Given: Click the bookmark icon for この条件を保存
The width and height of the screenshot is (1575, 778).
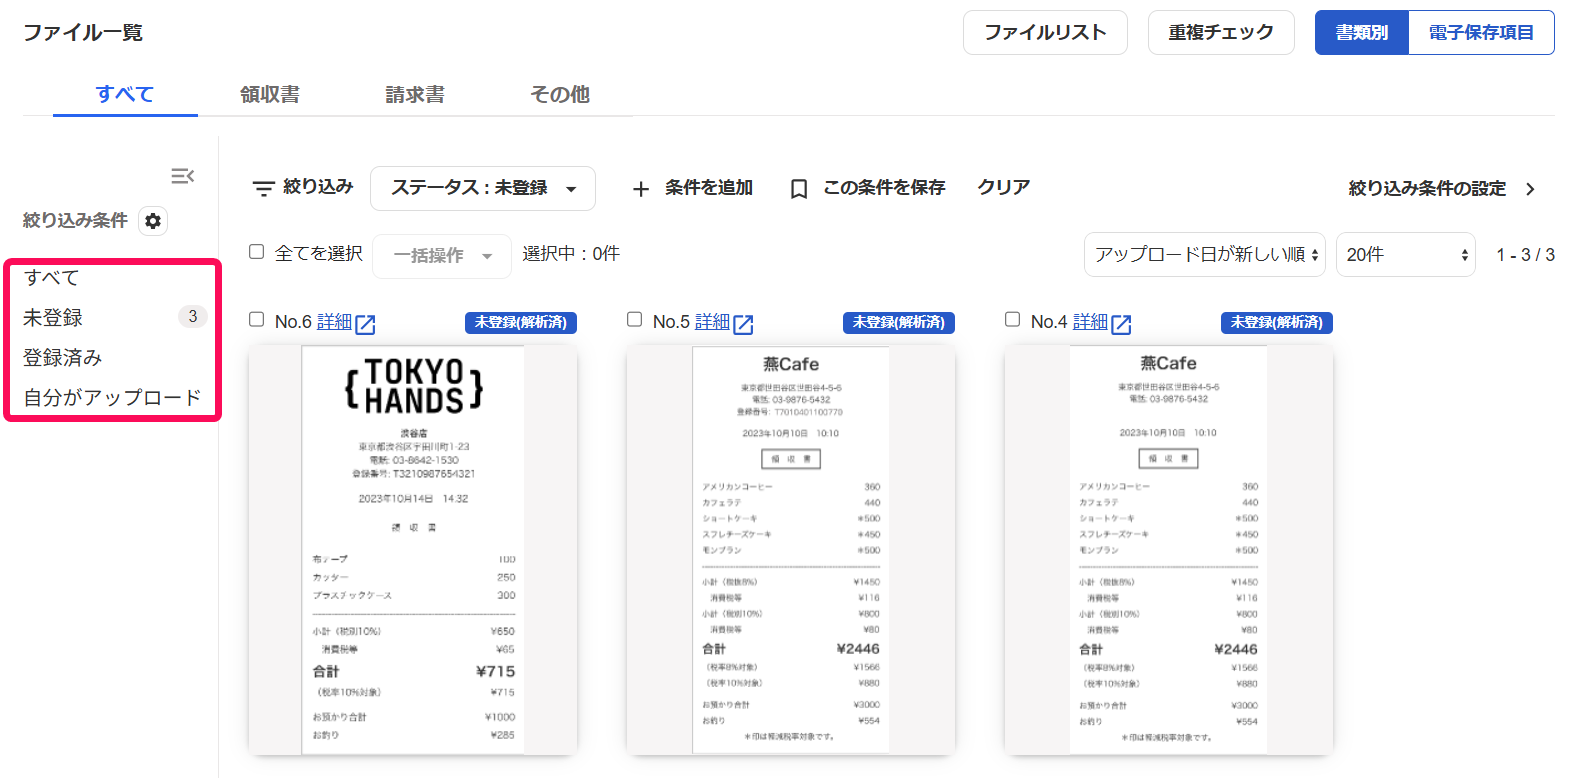Looking at the screenshot, I should [x=799, y=189].
